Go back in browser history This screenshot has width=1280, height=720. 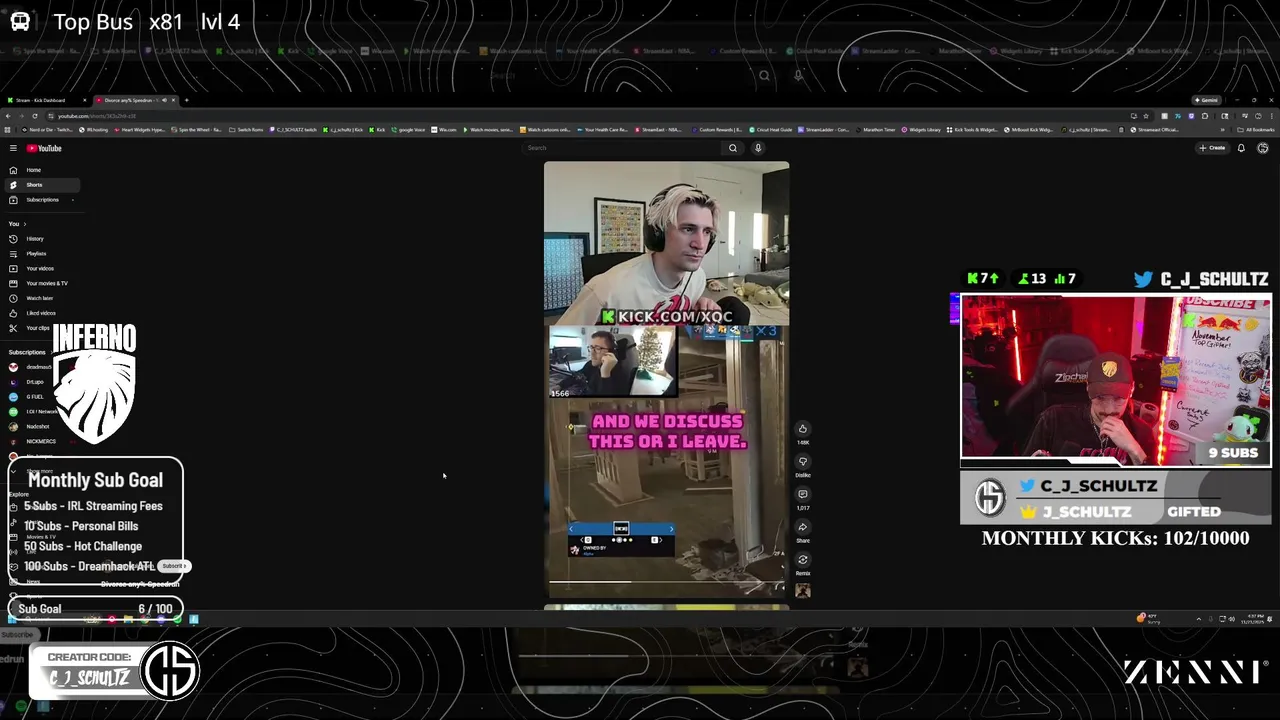click(x=8, y=116)
